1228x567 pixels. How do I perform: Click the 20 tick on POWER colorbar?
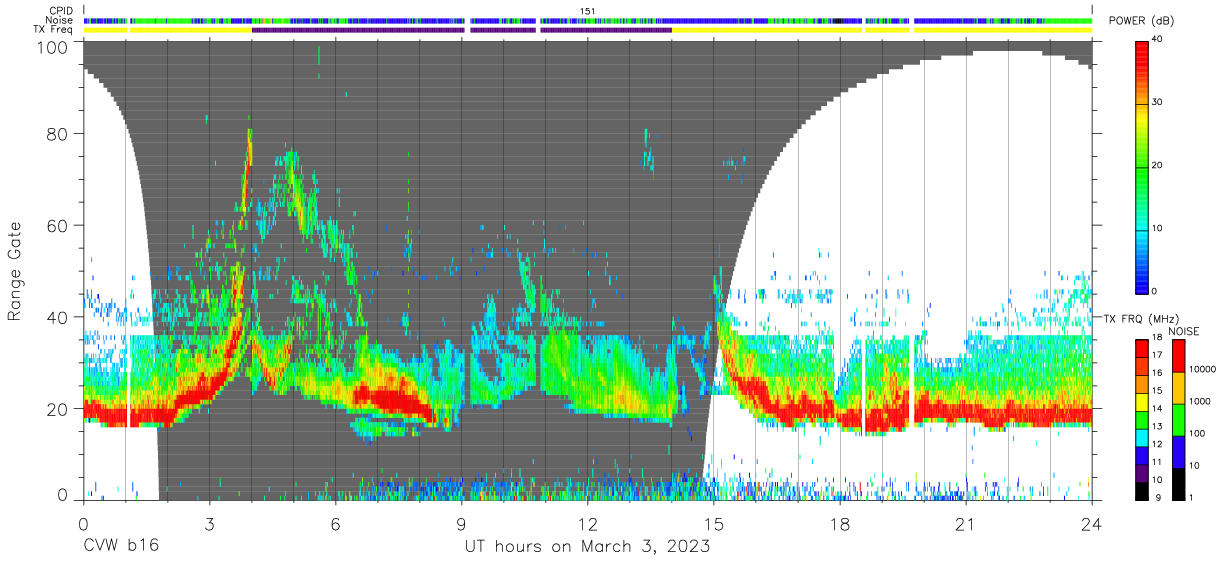click(1159, 166)
